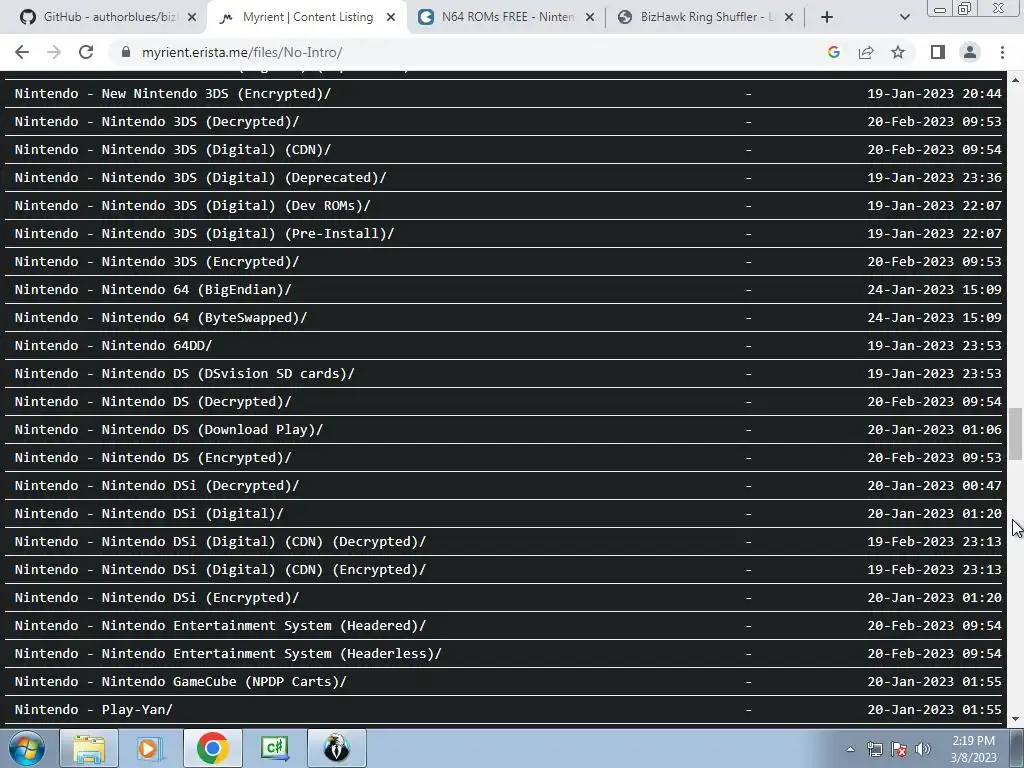Viewport: 1024px width, 768px height.
Task: Open Nintendo DS (DSvision SD cards) folder
Action: (x=185, y=374)
